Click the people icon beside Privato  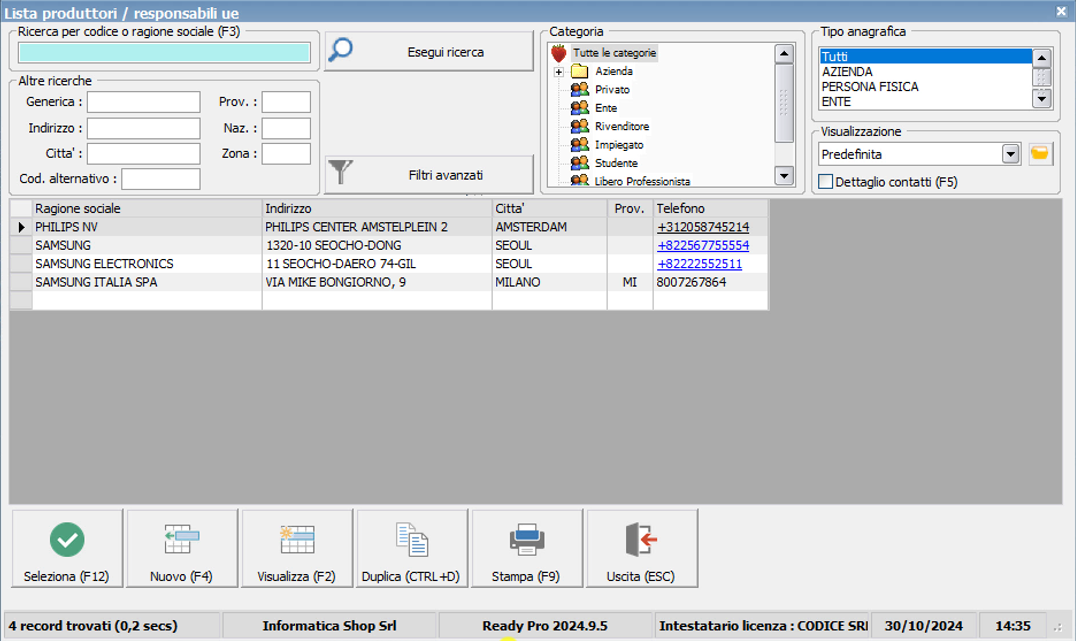(x=580, y=89)
